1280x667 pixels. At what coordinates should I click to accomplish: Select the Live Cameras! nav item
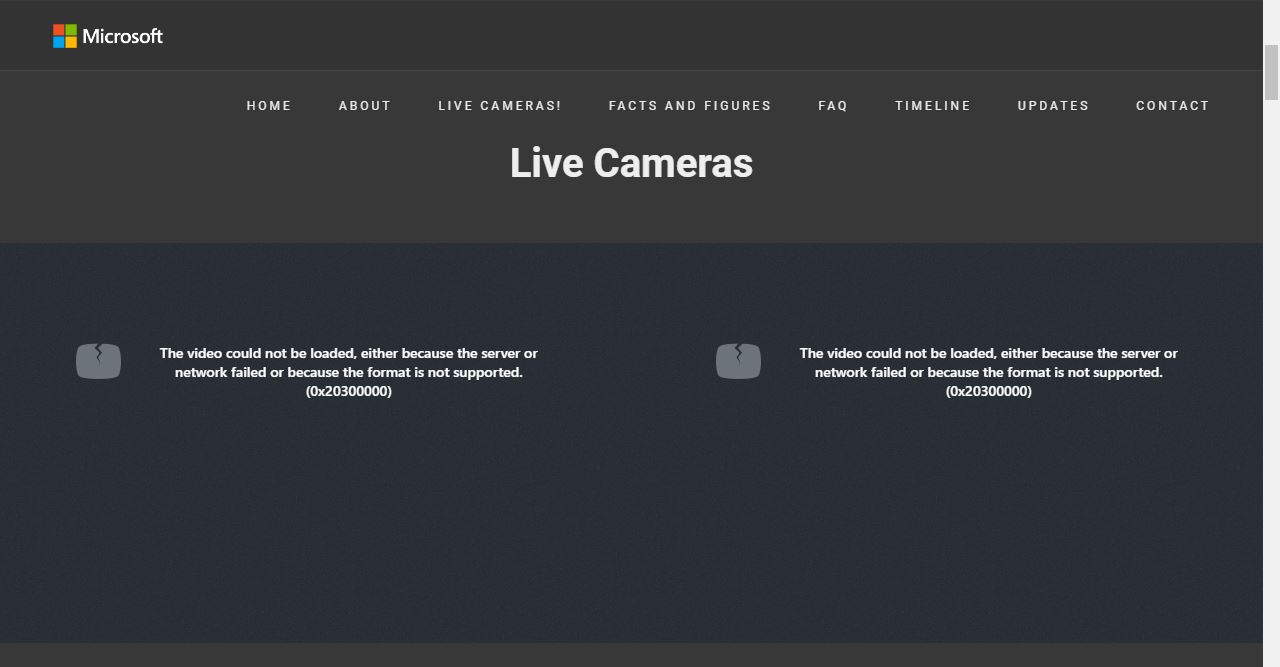(500, 105)
